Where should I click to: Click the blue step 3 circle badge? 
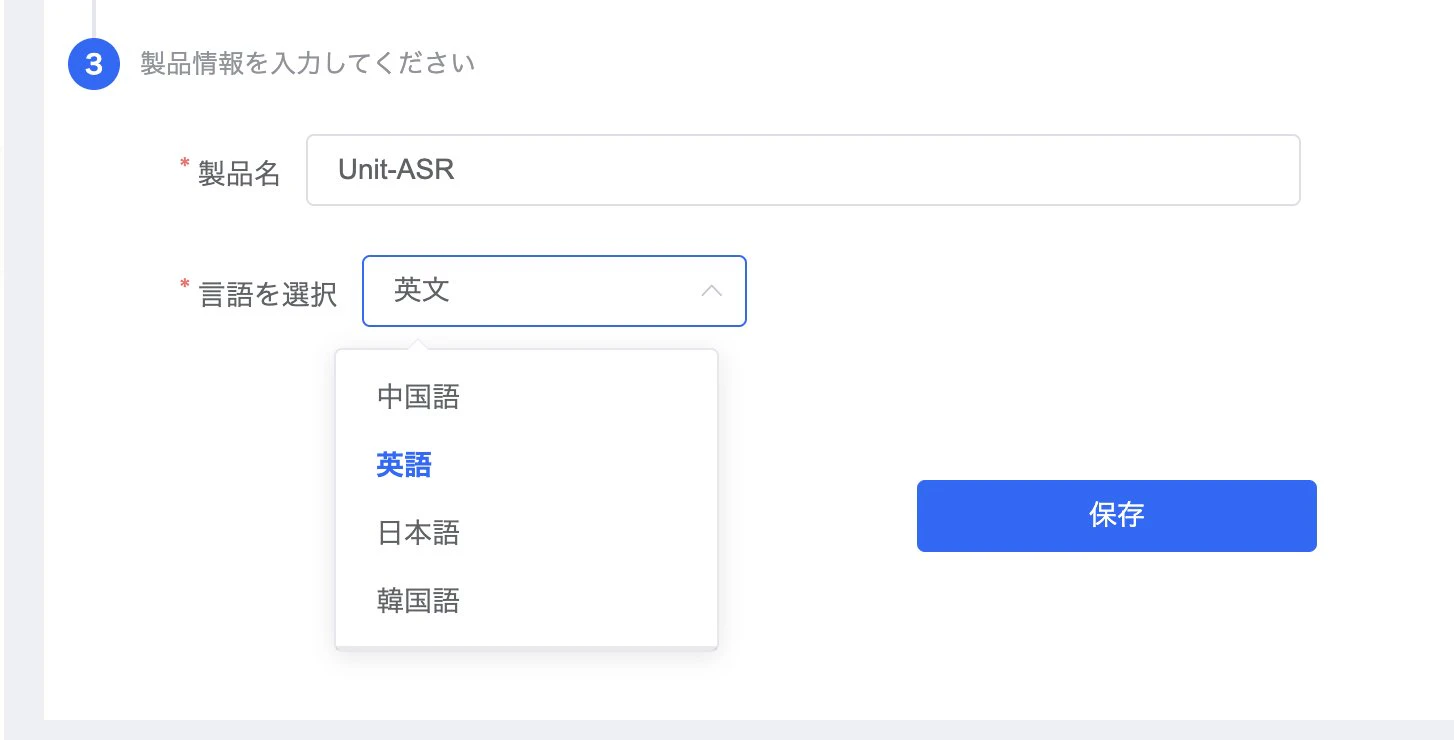coord(93,65)
